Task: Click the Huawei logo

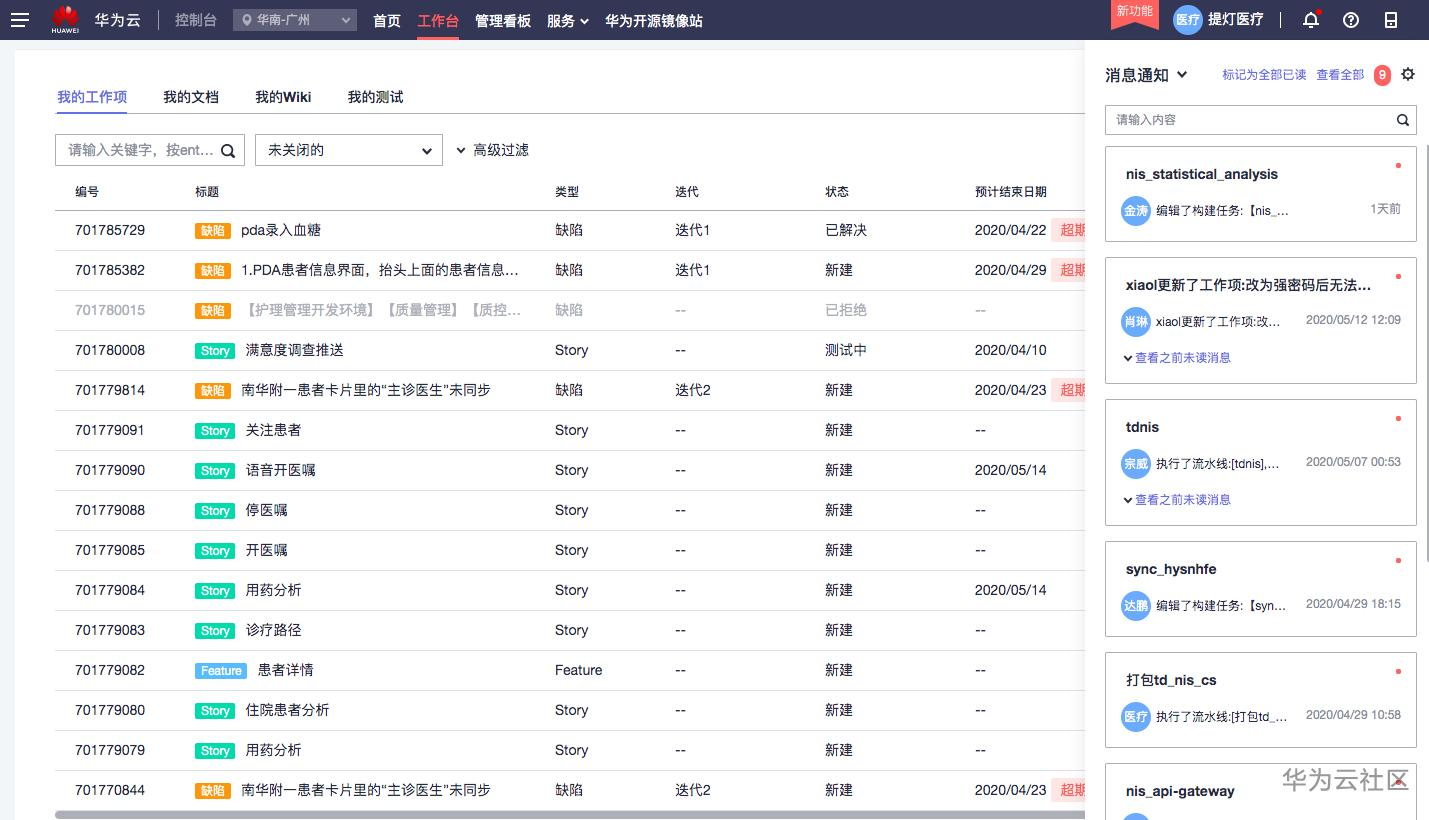Action: (65, 19)
